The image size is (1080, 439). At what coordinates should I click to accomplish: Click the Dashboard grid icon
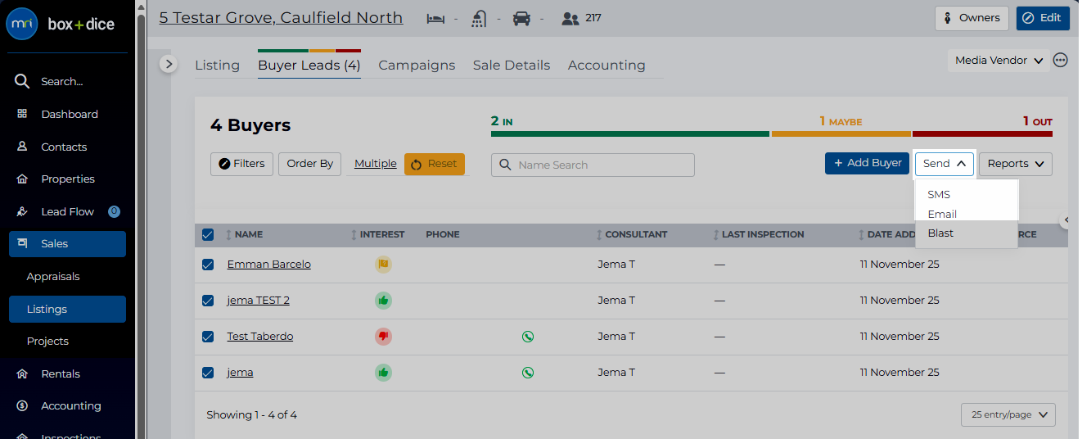pyautogui.click(x=22, y=114)
